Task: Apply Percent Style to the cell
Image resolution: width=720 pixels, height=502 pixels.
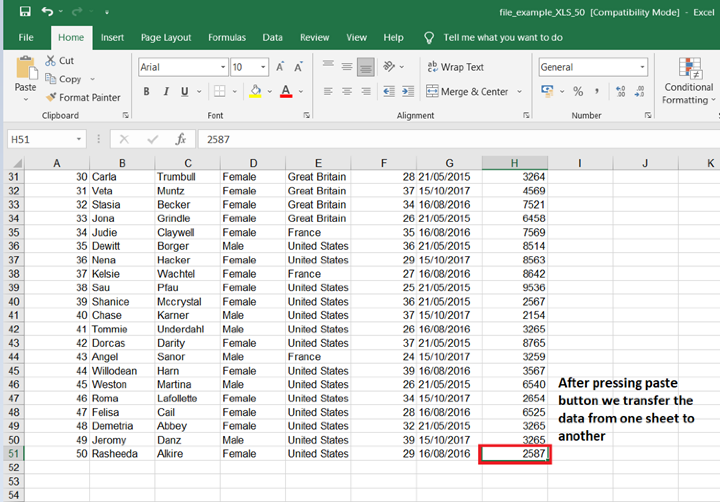Action: (x=576, y=92)
